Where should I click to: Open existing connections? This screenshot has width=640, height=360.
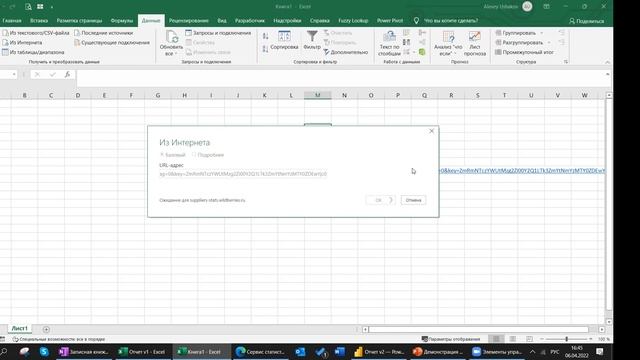tap(112, 42)
